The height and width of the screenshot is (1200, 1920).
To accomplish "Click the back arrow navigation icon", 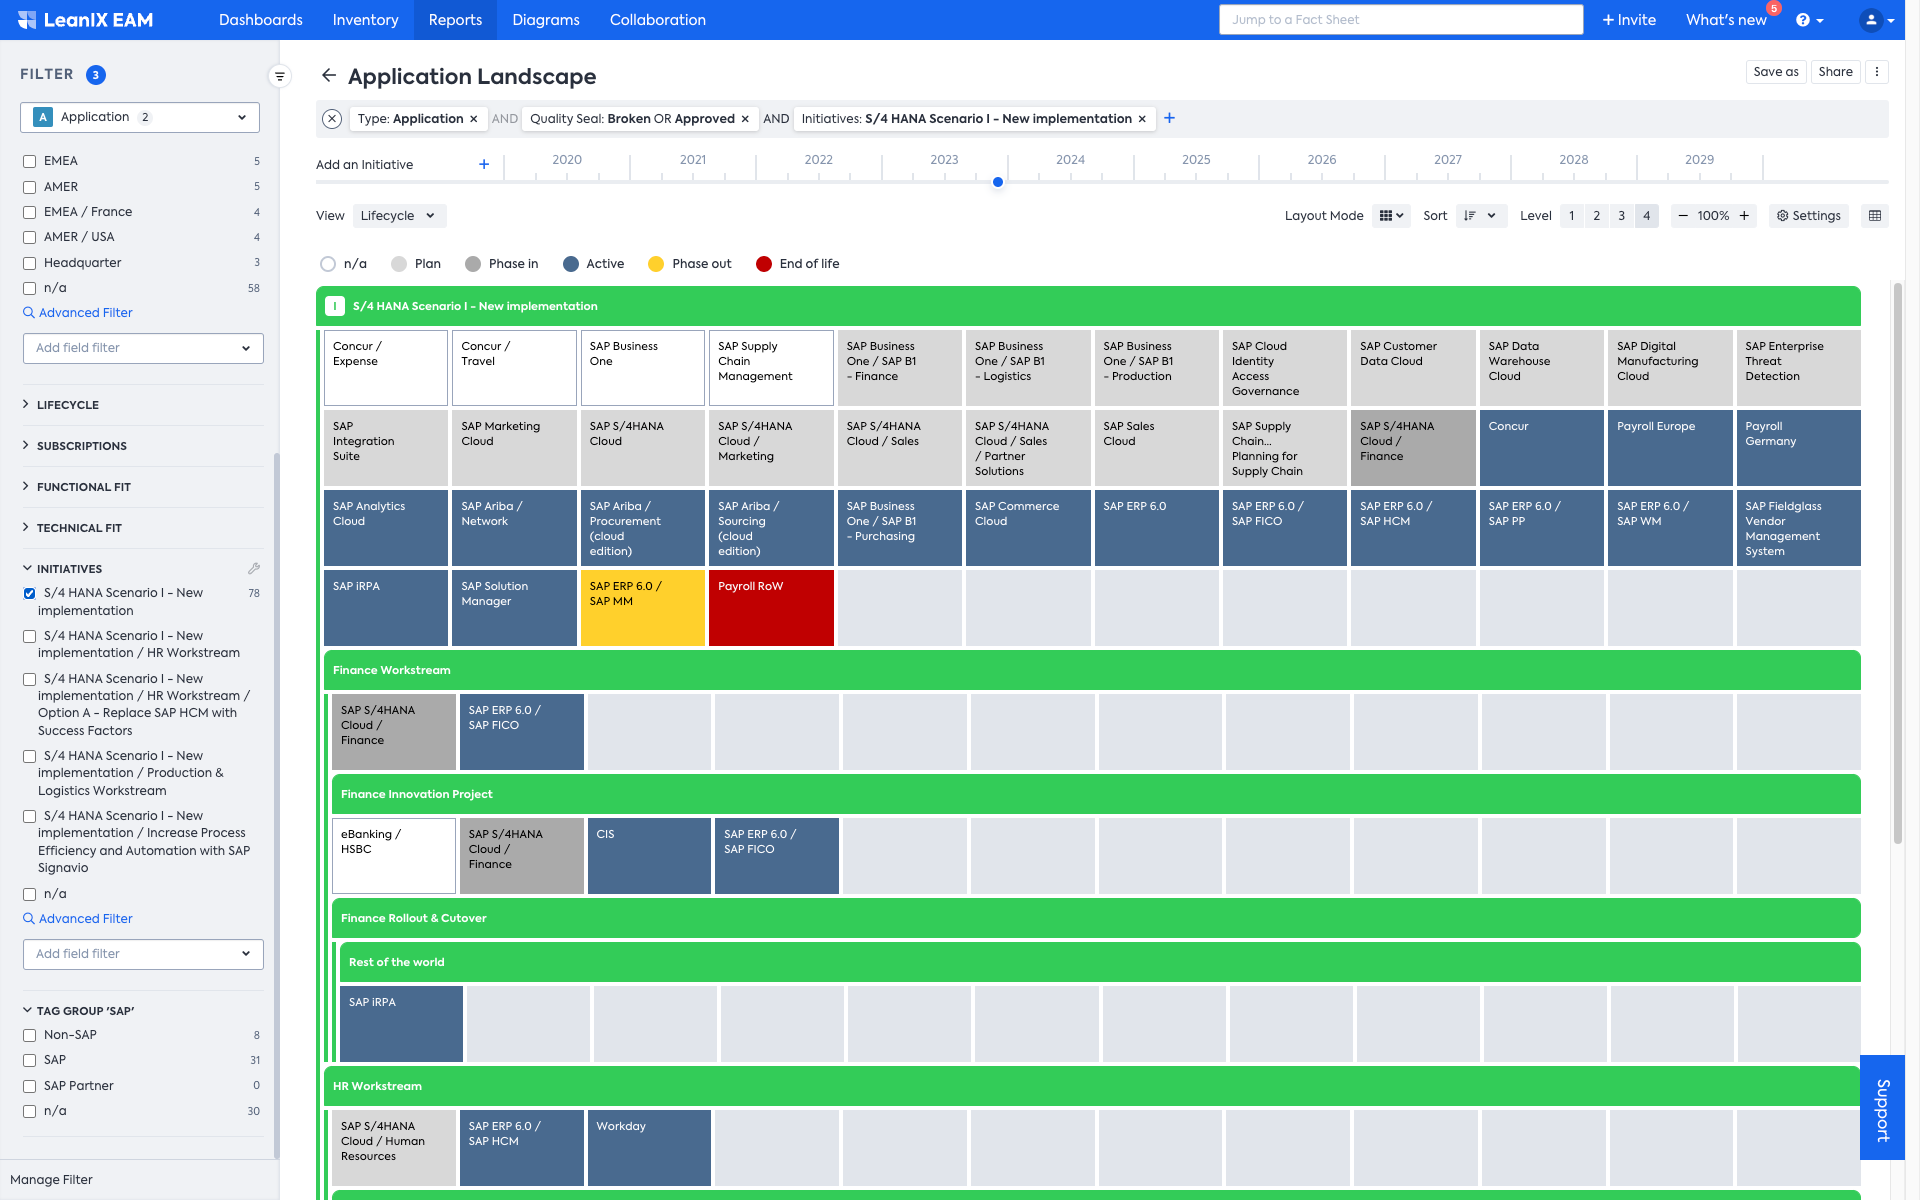I will (x=326, y=75).
